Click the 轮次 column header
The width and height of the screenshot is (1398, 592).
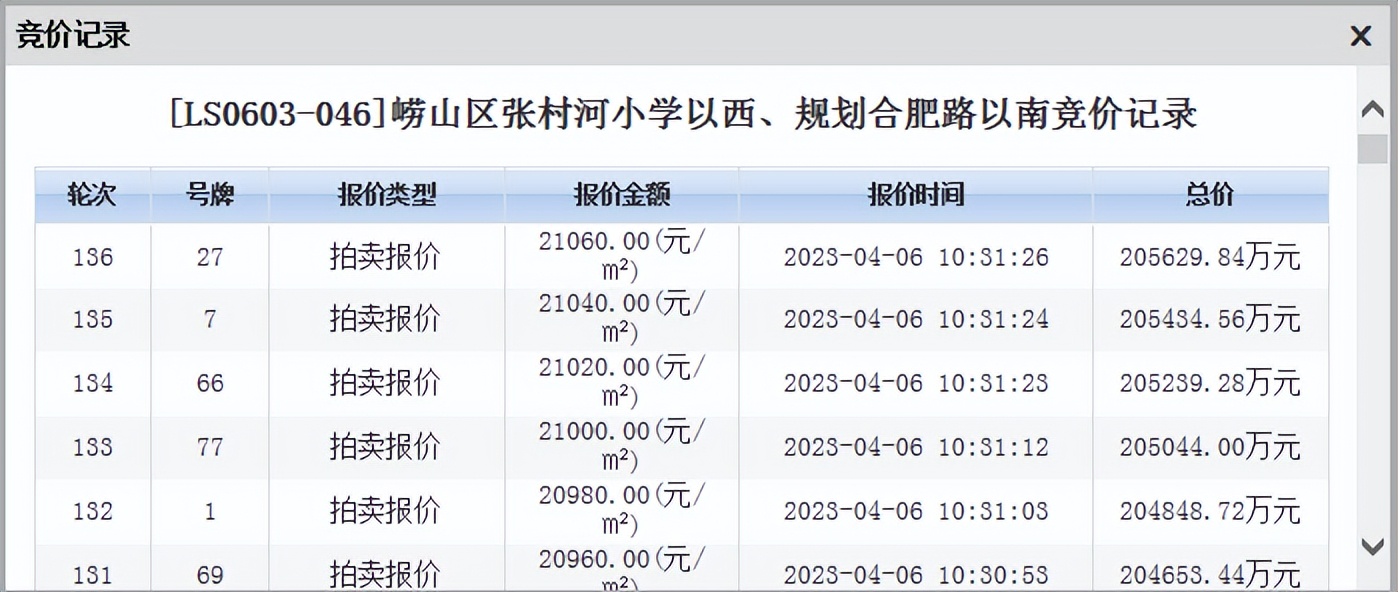click(92, 195)
